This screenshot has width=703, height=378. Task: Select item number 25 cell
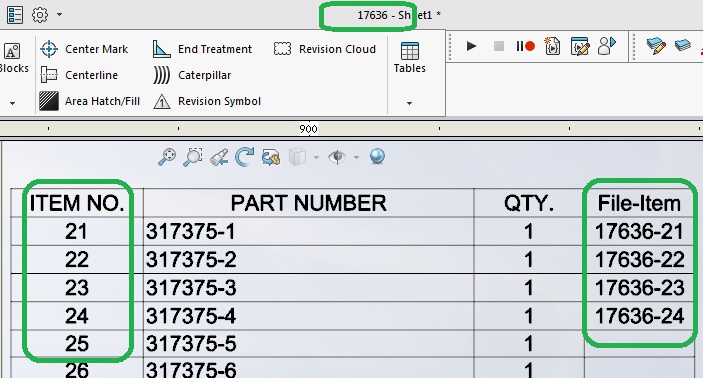pyautogui.click(x=77, y=343)
